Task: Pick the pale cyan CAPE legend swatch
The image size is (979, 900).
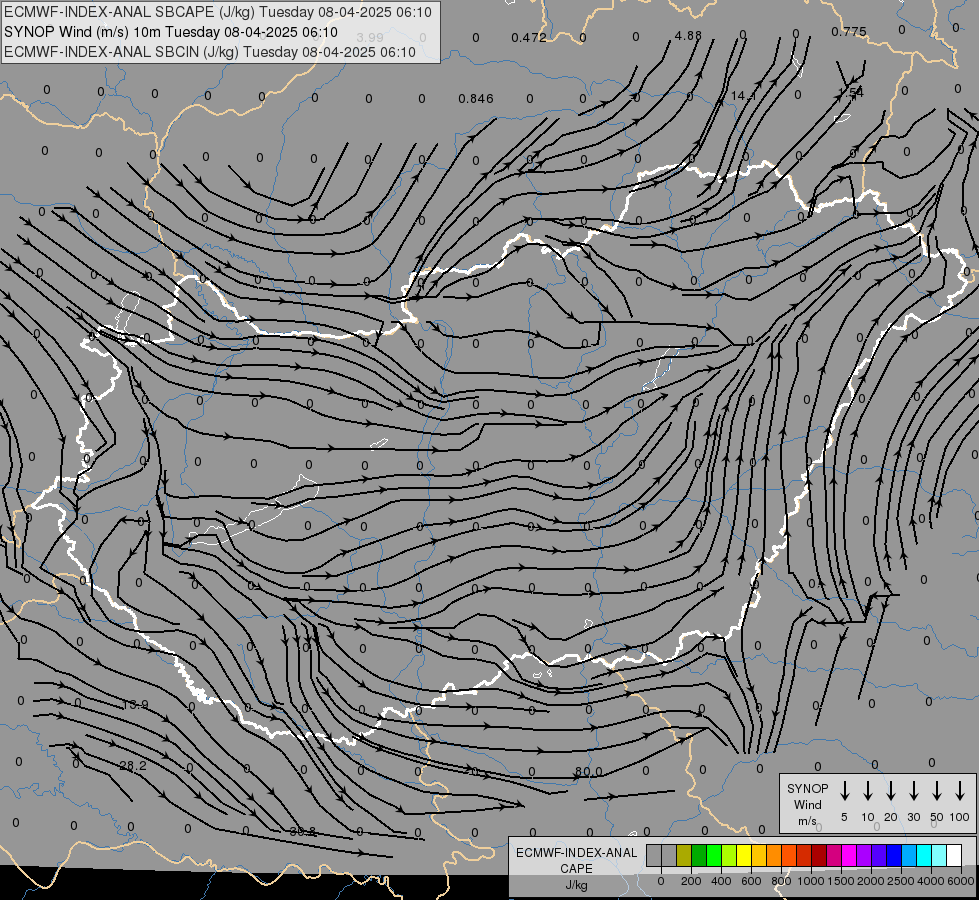Action: tap(938, 855)
